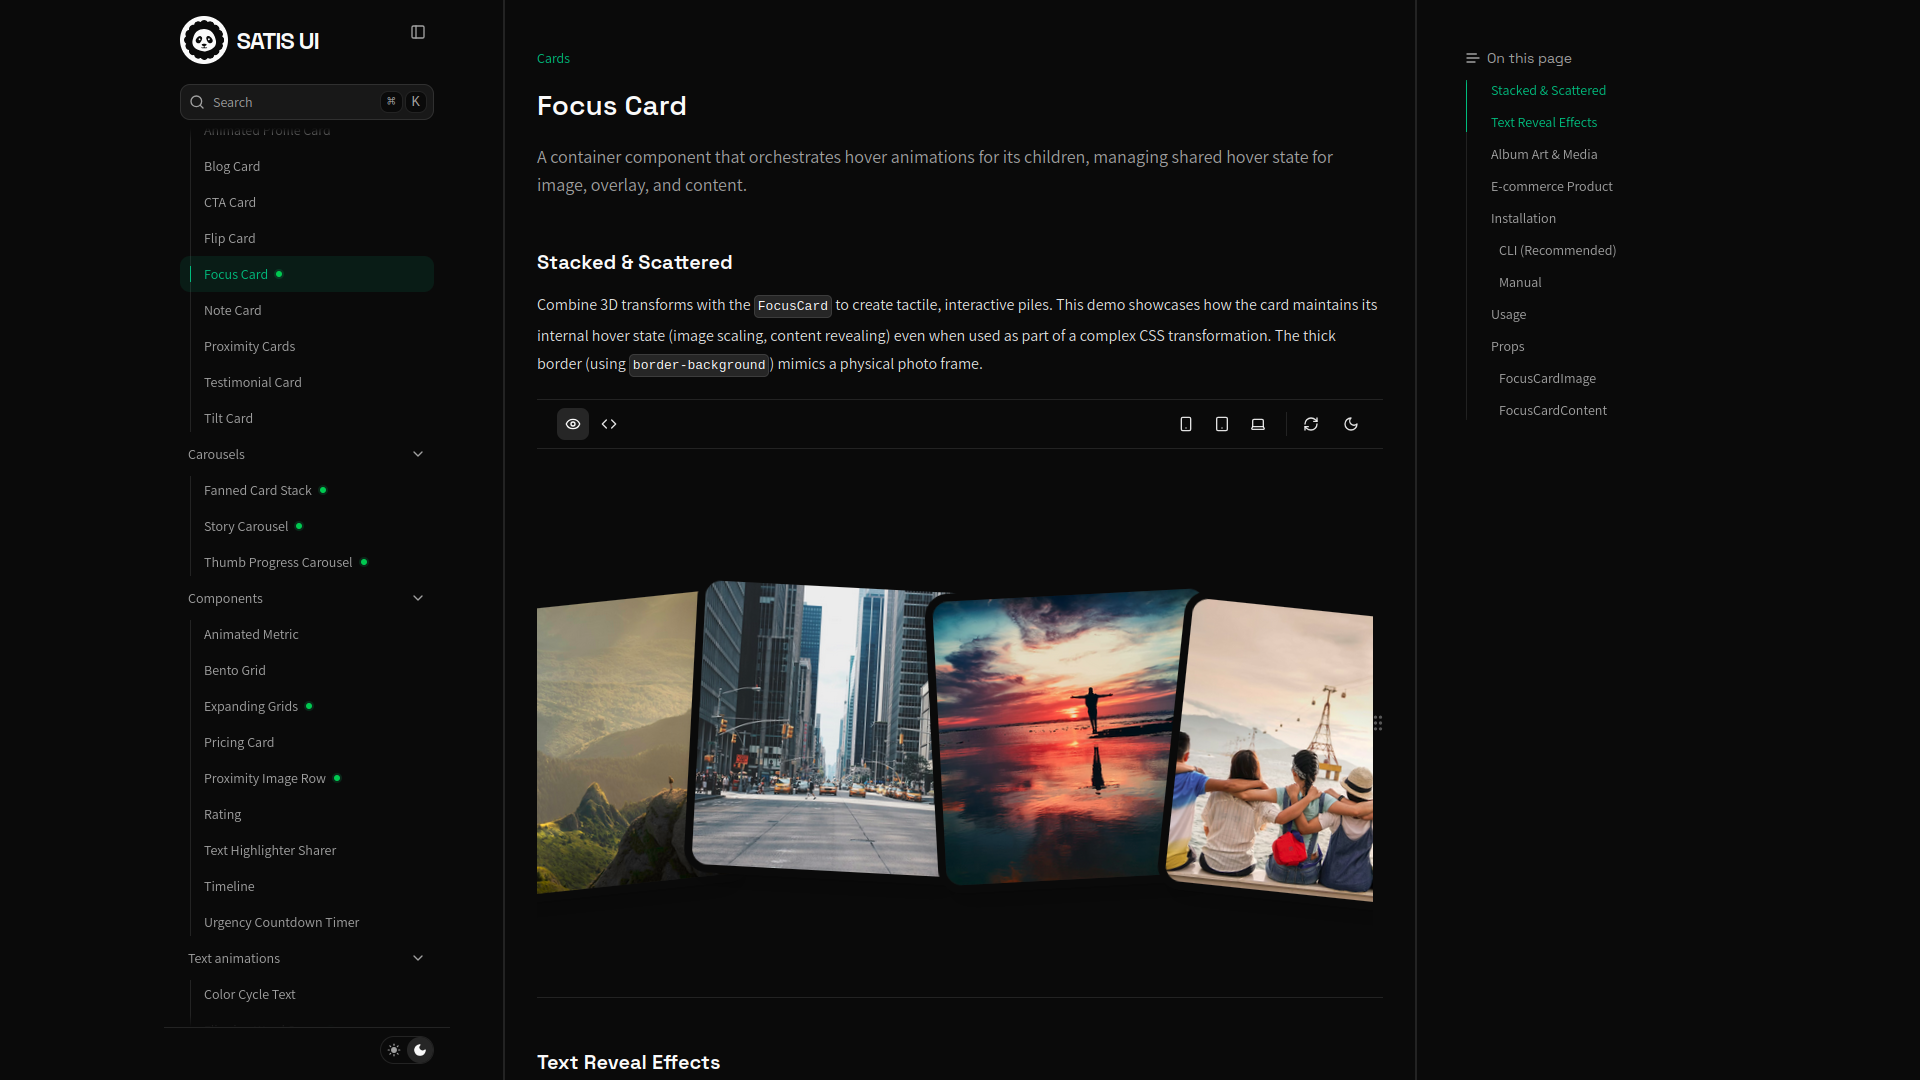Open the Flip Card page

[229, 238]
